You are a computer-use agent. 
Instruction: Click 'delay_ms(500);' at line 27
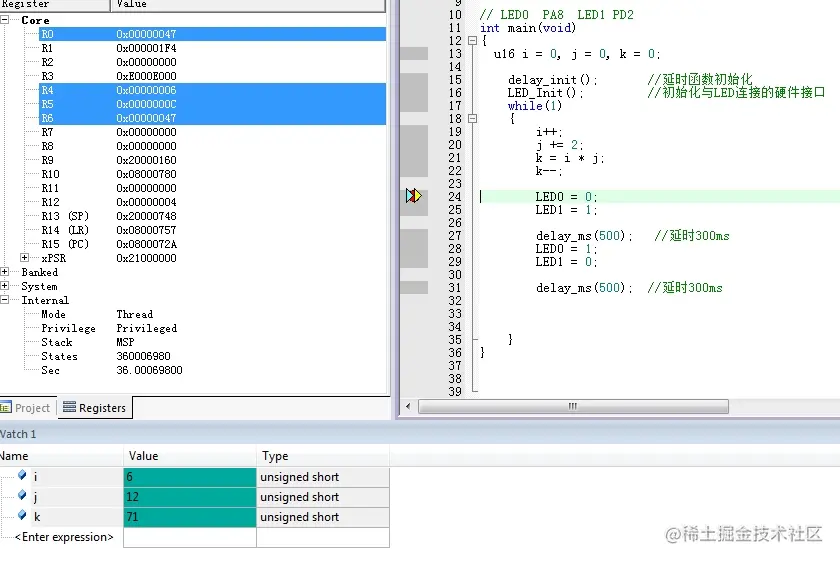[x=584, y=236]
